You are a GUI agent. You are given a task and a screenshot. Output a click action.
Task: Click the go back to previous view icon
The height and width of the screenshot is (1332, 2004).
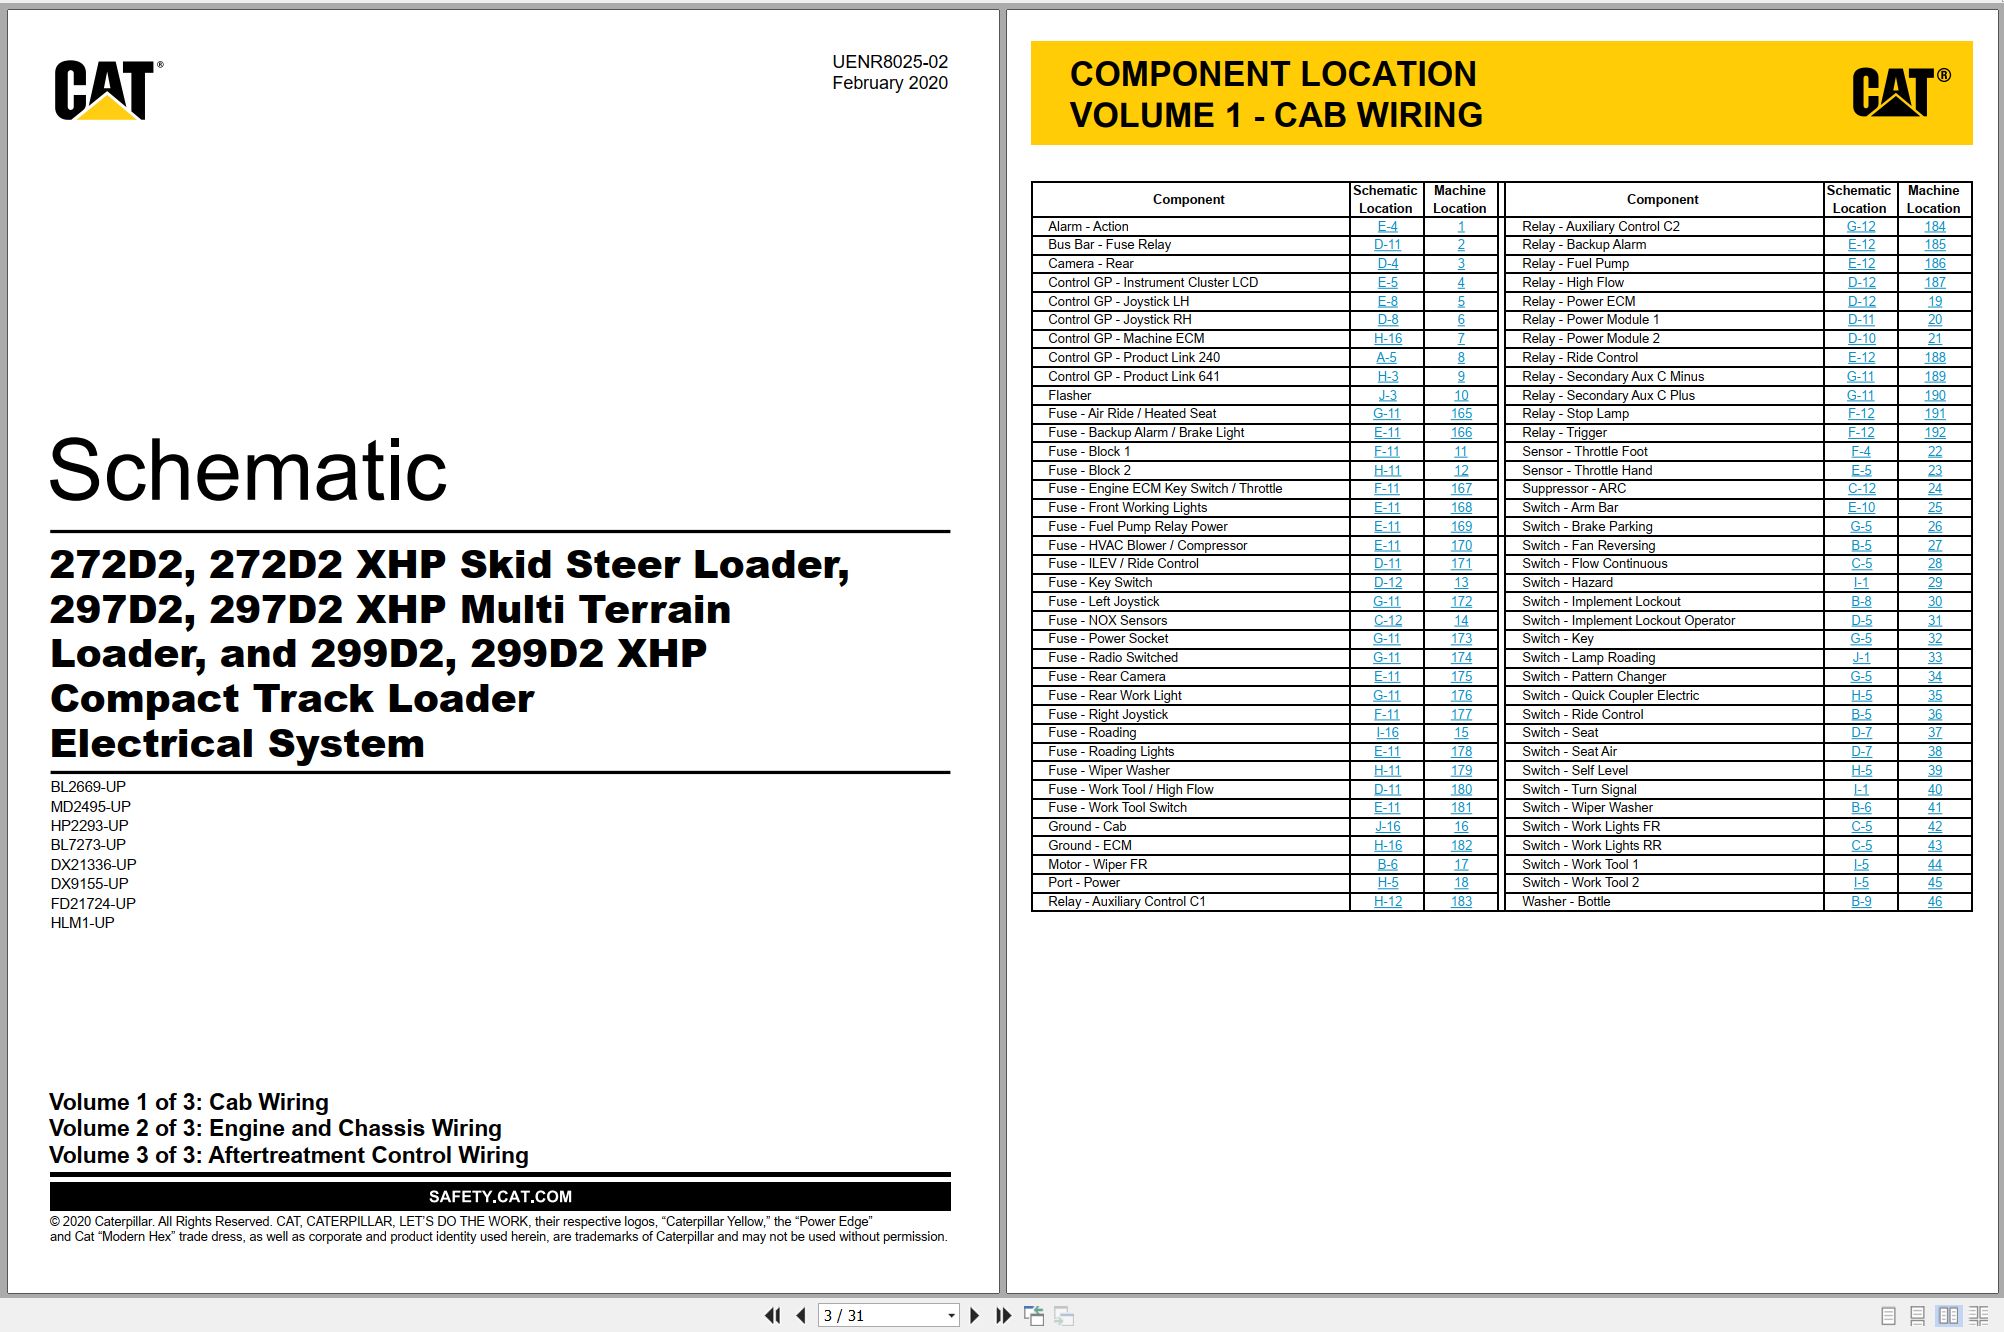point(1034,1316)
